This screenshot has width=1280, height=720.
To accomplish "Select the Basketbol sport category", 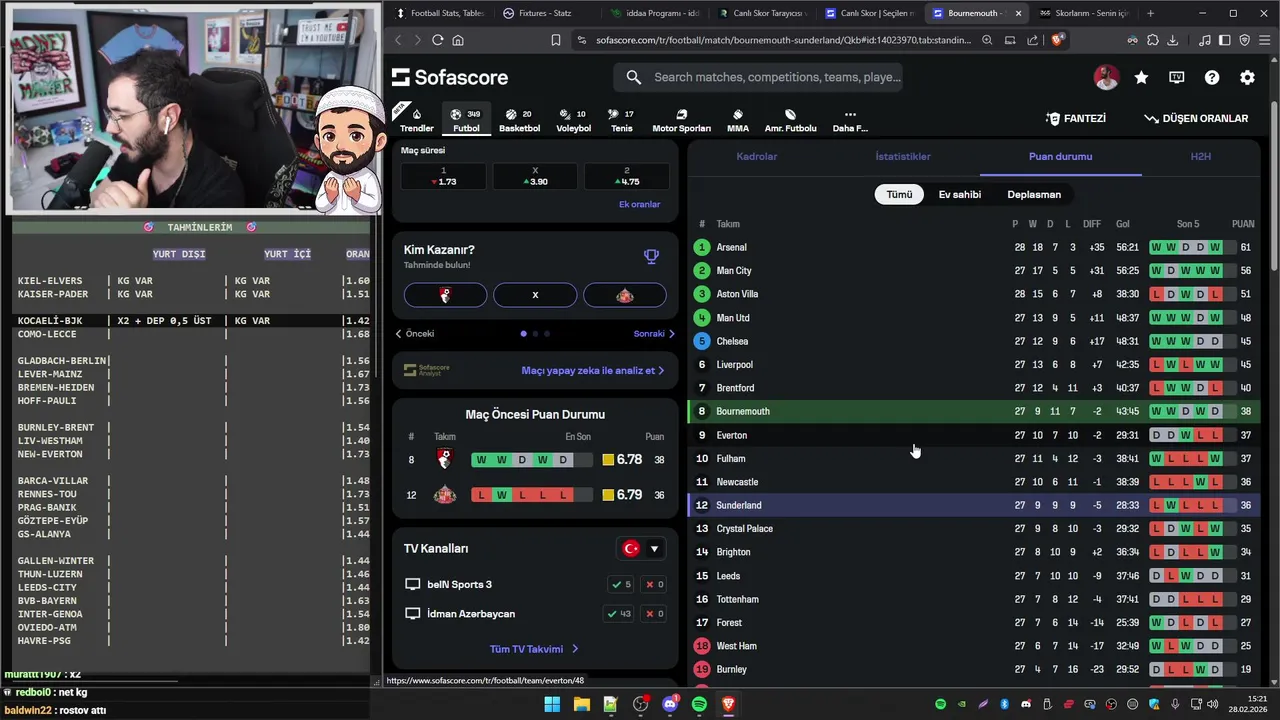I will click(x=519, y=120).
